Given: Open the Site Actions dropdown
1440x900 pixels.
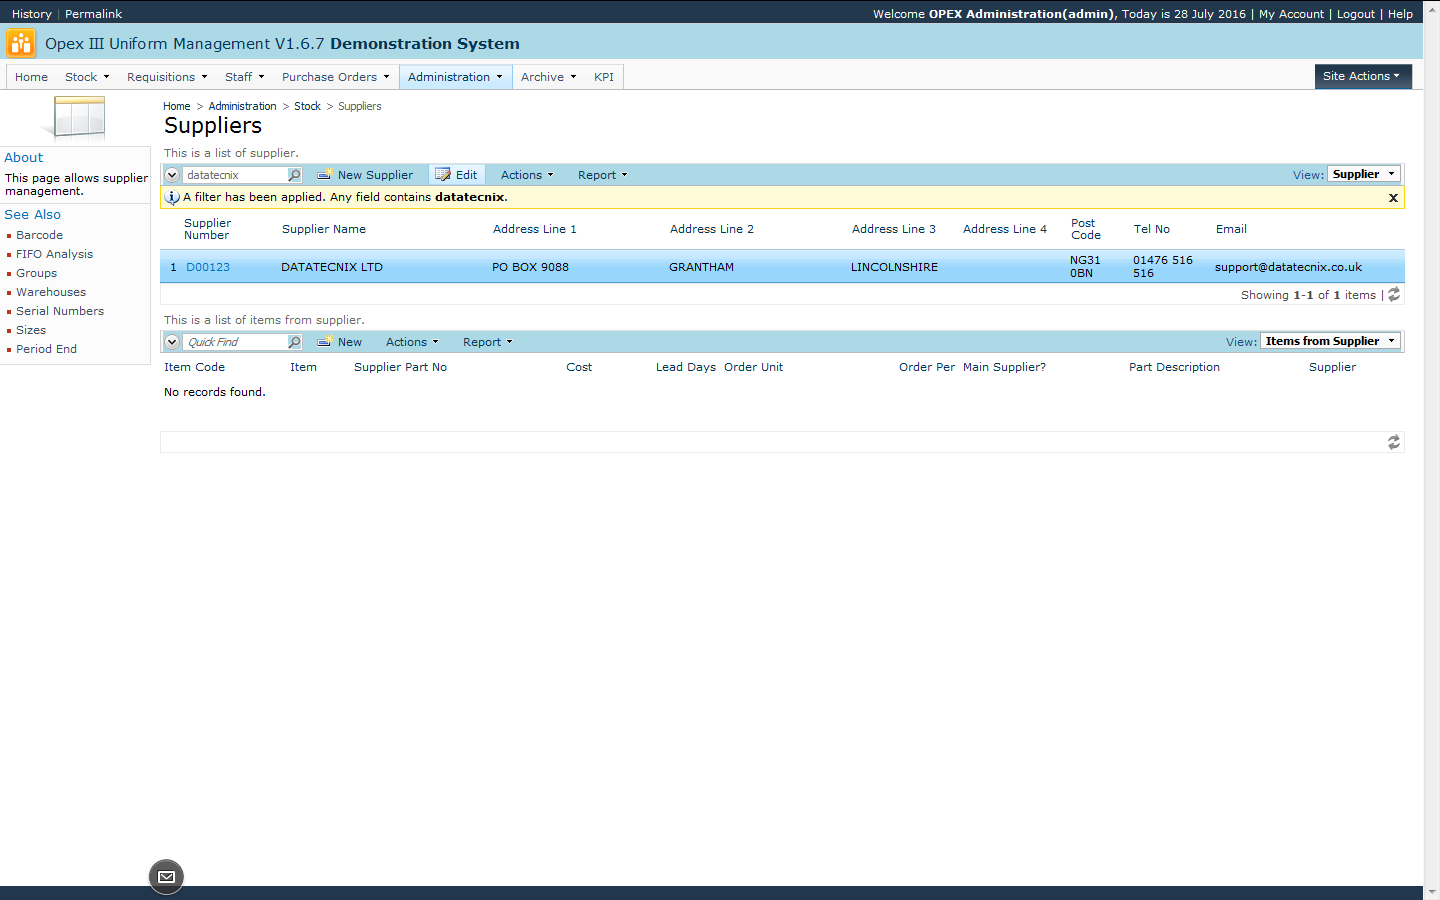Looking at the screenshot, I should 1362,76.
